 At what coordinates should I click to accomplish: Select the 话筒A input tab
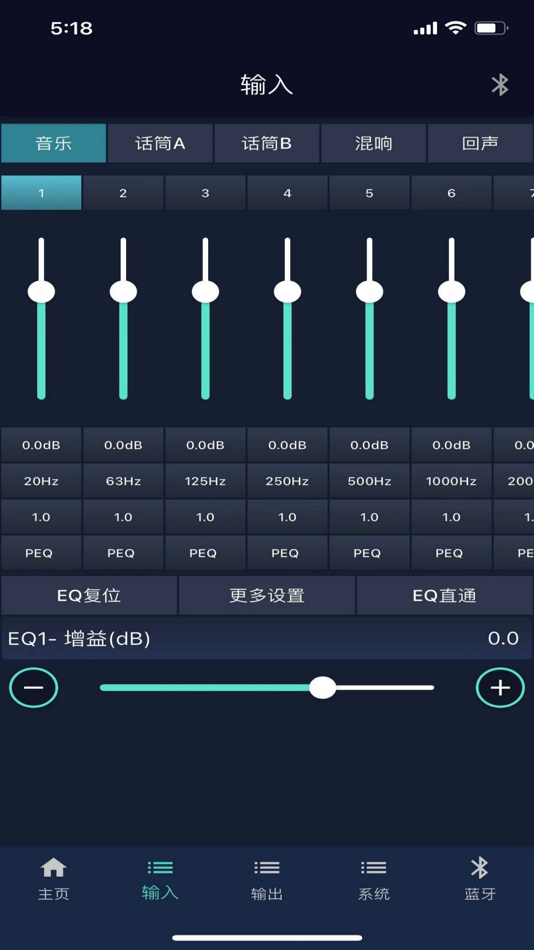pyautogui.click(x=160, y=144)
